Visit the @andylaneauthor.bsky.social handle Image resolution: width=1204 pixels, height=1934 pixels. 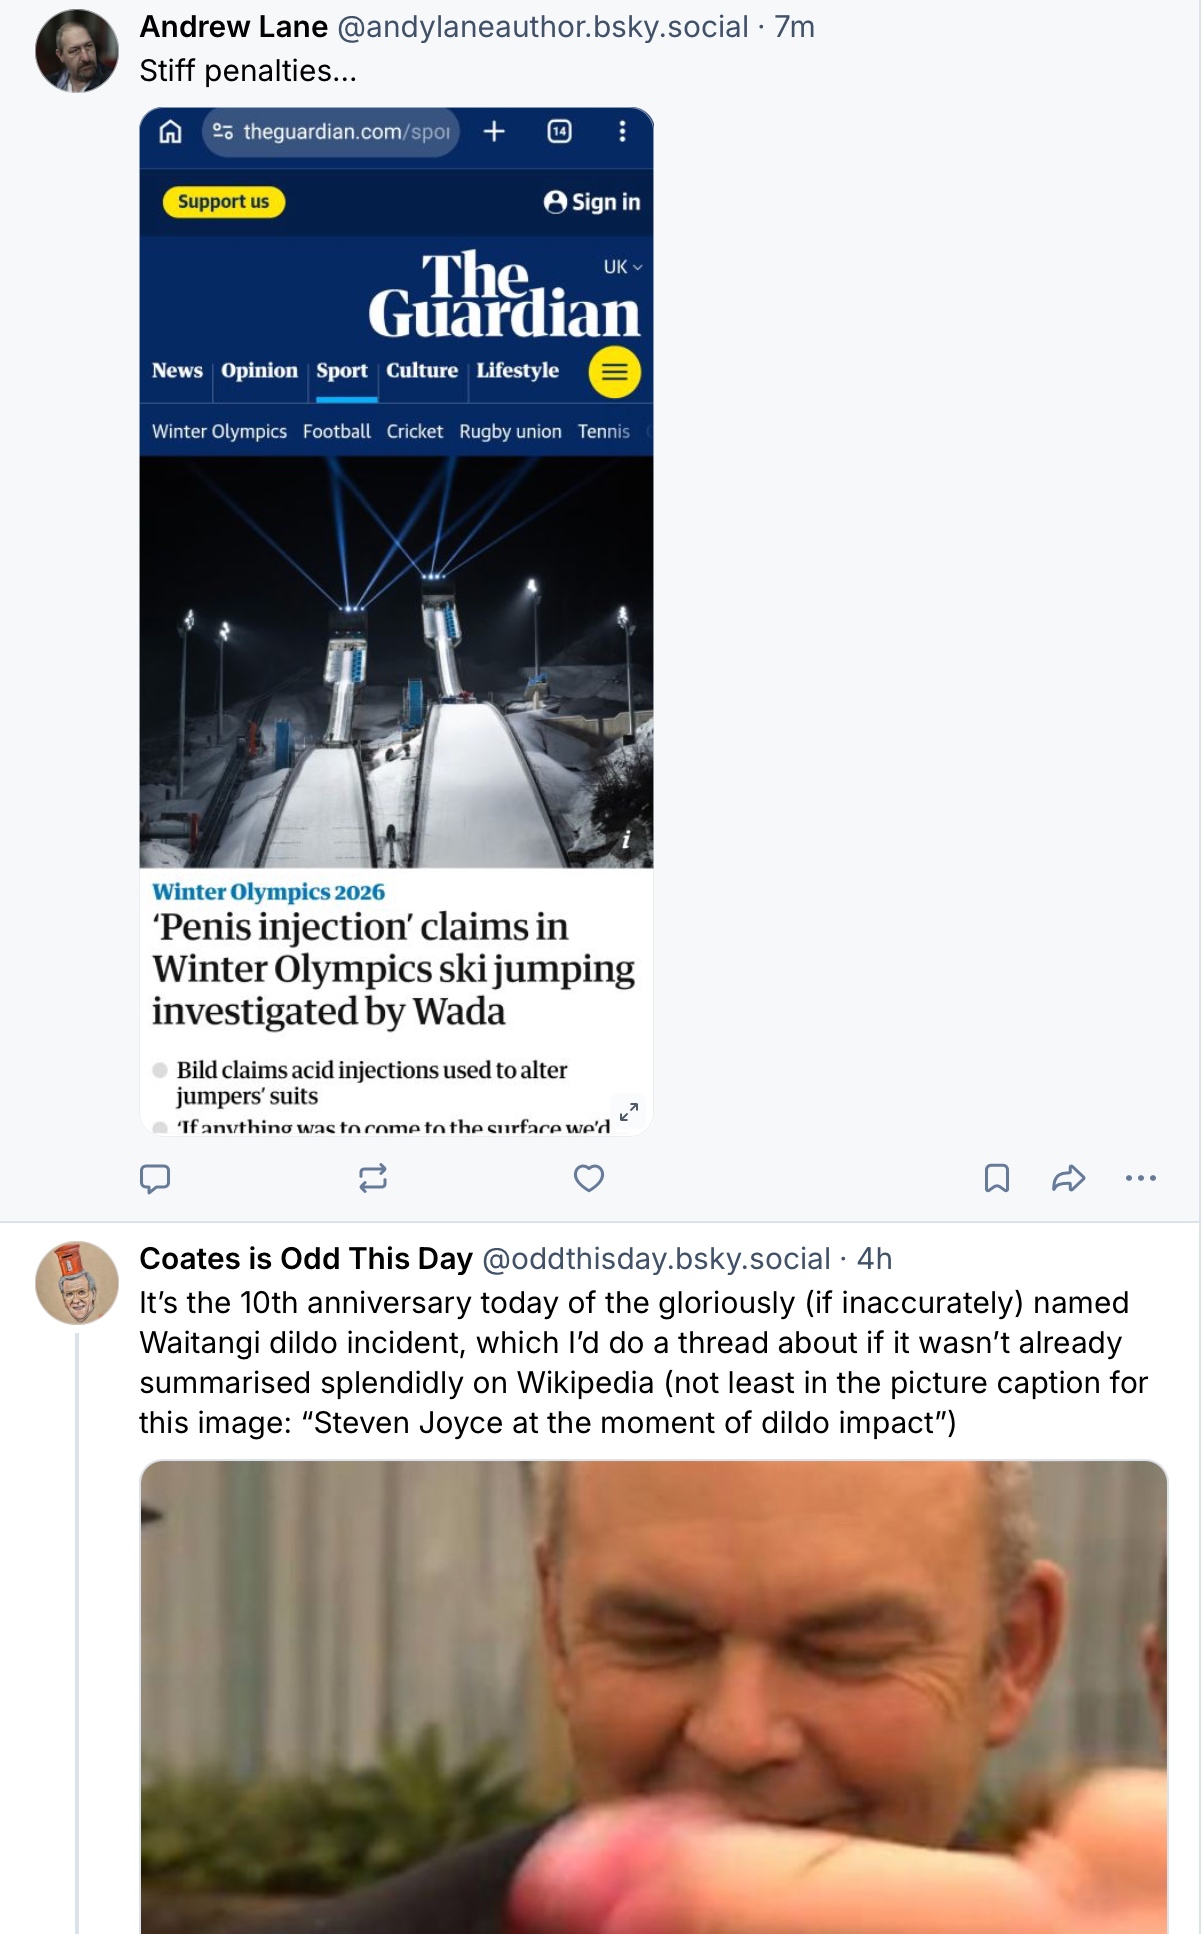(x=543, y=27)
